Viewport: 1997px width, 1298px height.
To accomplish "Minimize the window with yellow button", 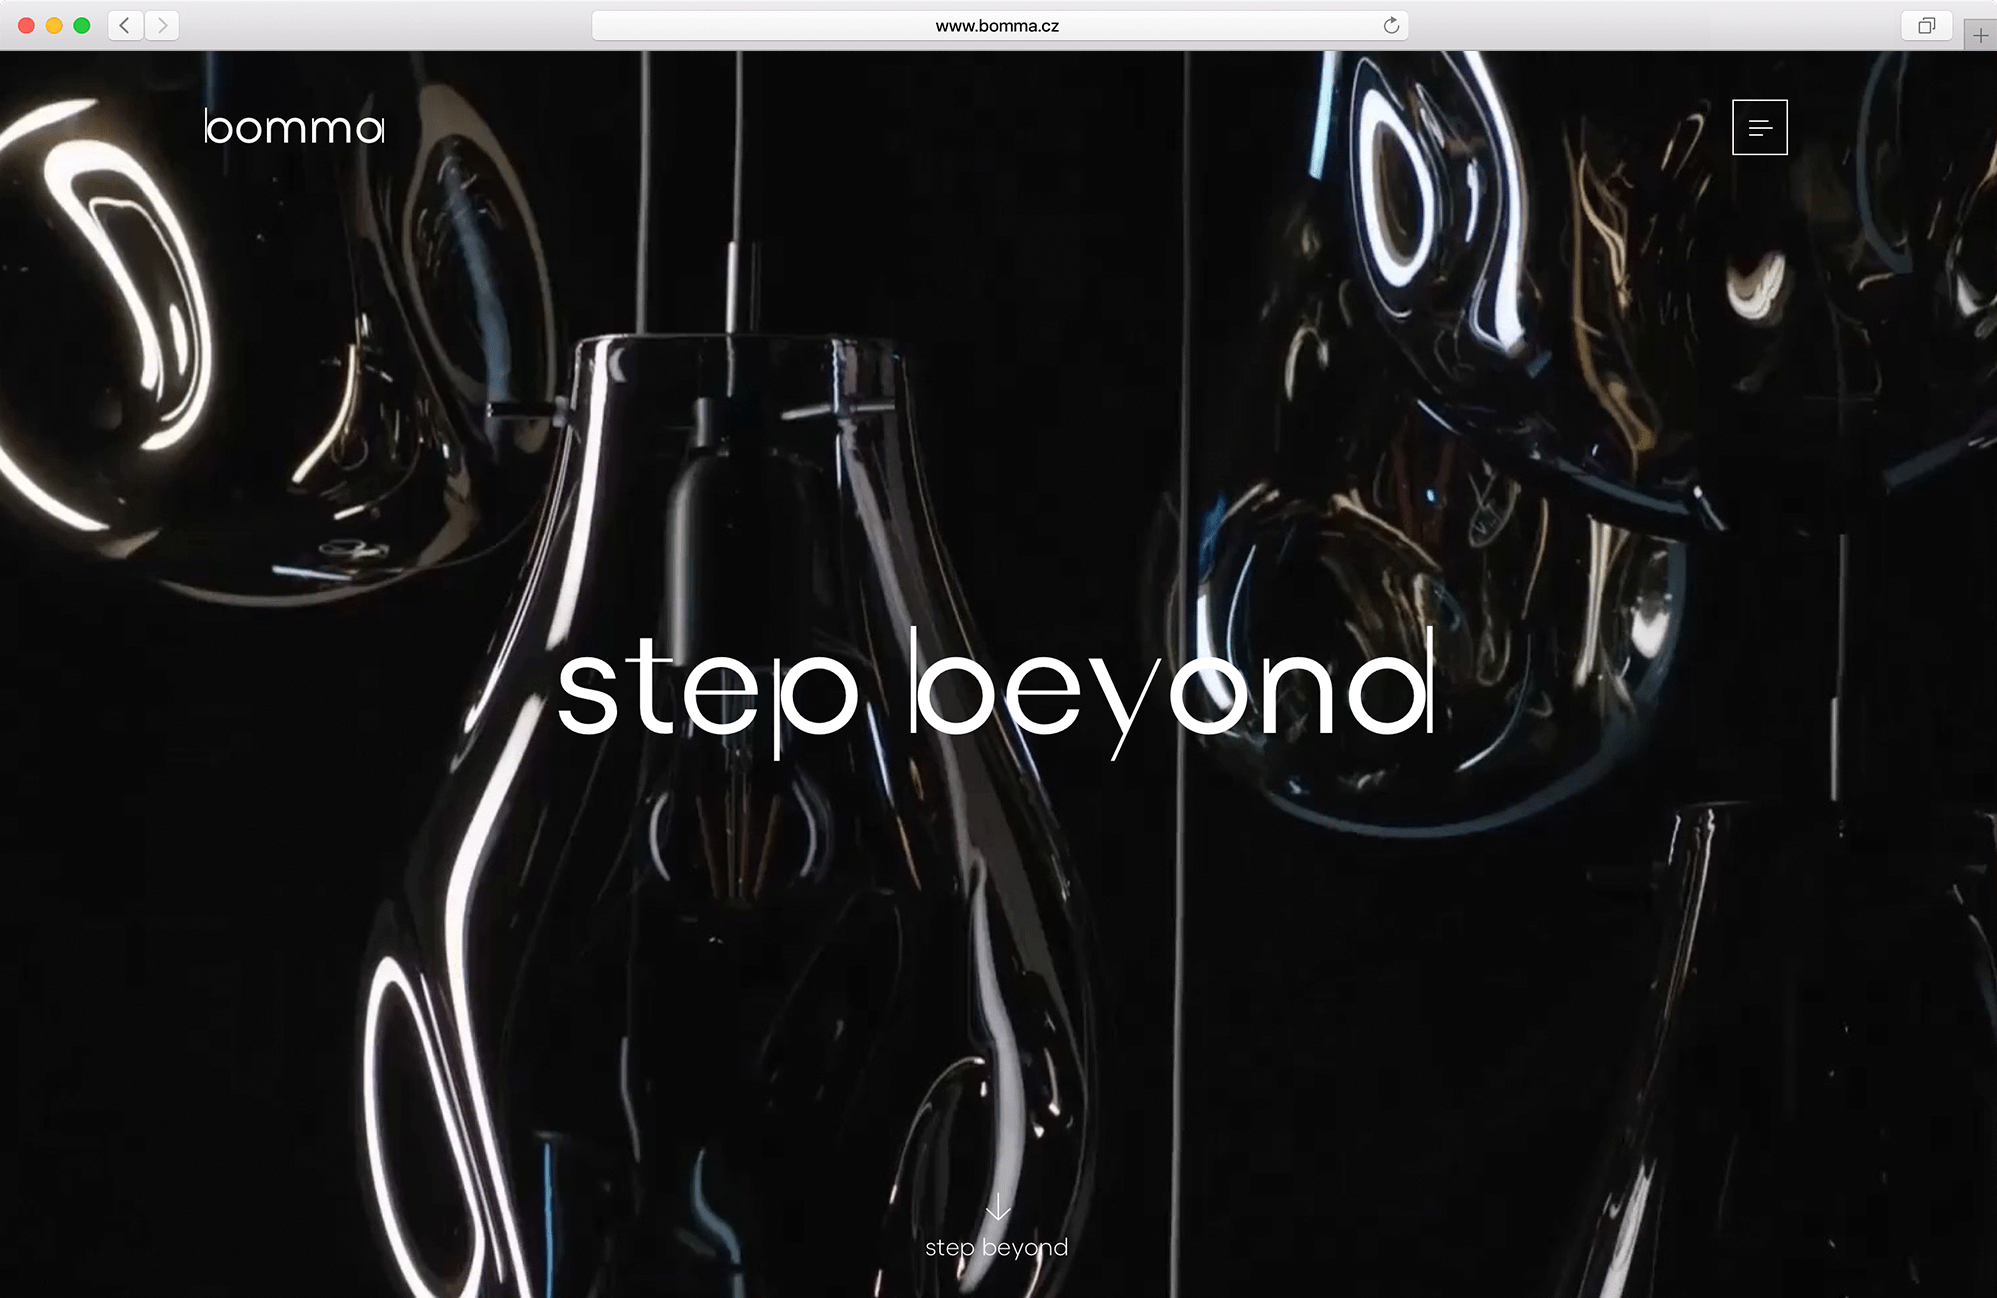I will [54, 26].
